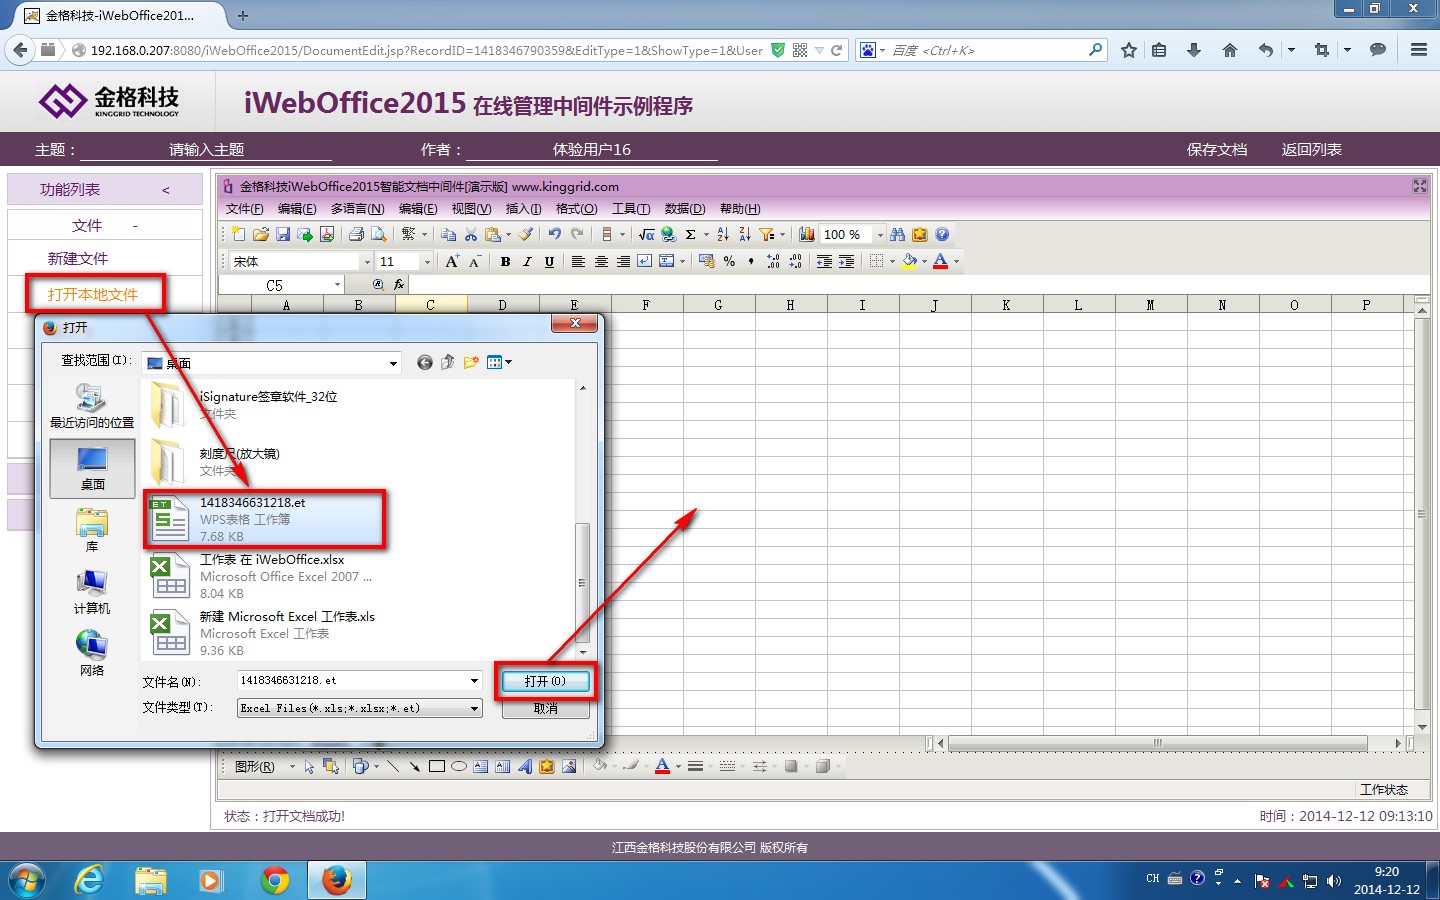
Task: Open the font size 11 dropdown
Action: pos(427,262)
